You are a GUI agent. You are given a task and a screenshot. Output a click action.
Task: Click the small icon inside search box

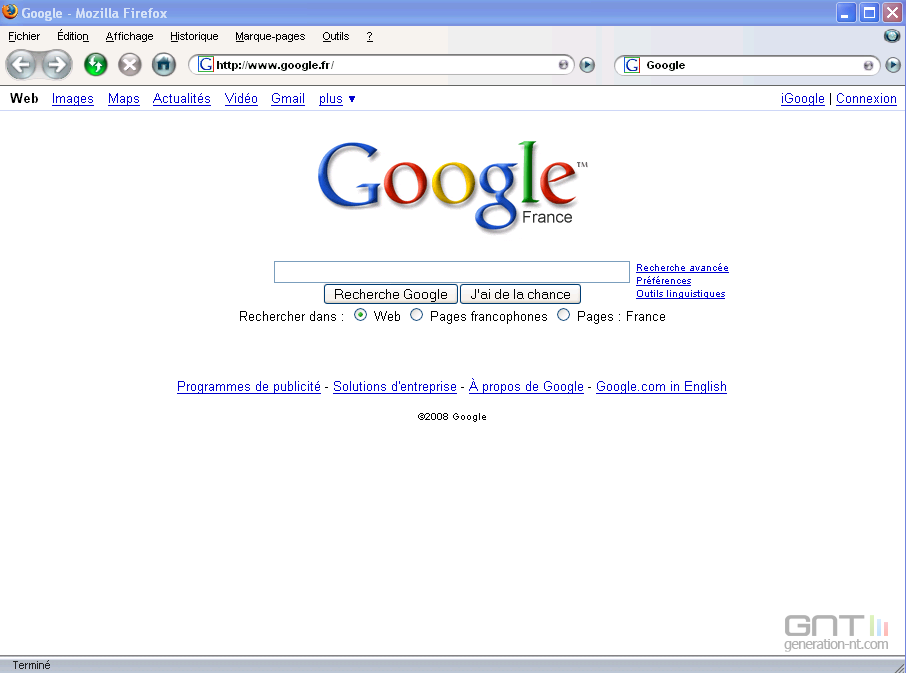[x=868, y=65]
